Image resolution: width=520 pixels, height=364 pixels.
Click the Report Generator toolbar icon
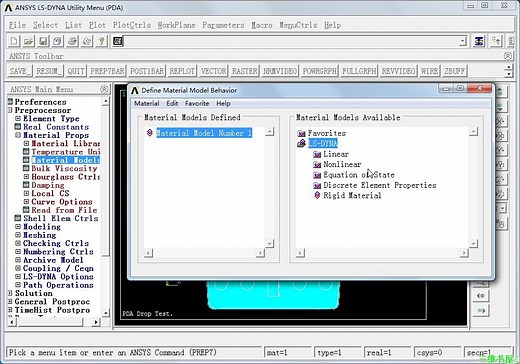(x=87, y=41)
